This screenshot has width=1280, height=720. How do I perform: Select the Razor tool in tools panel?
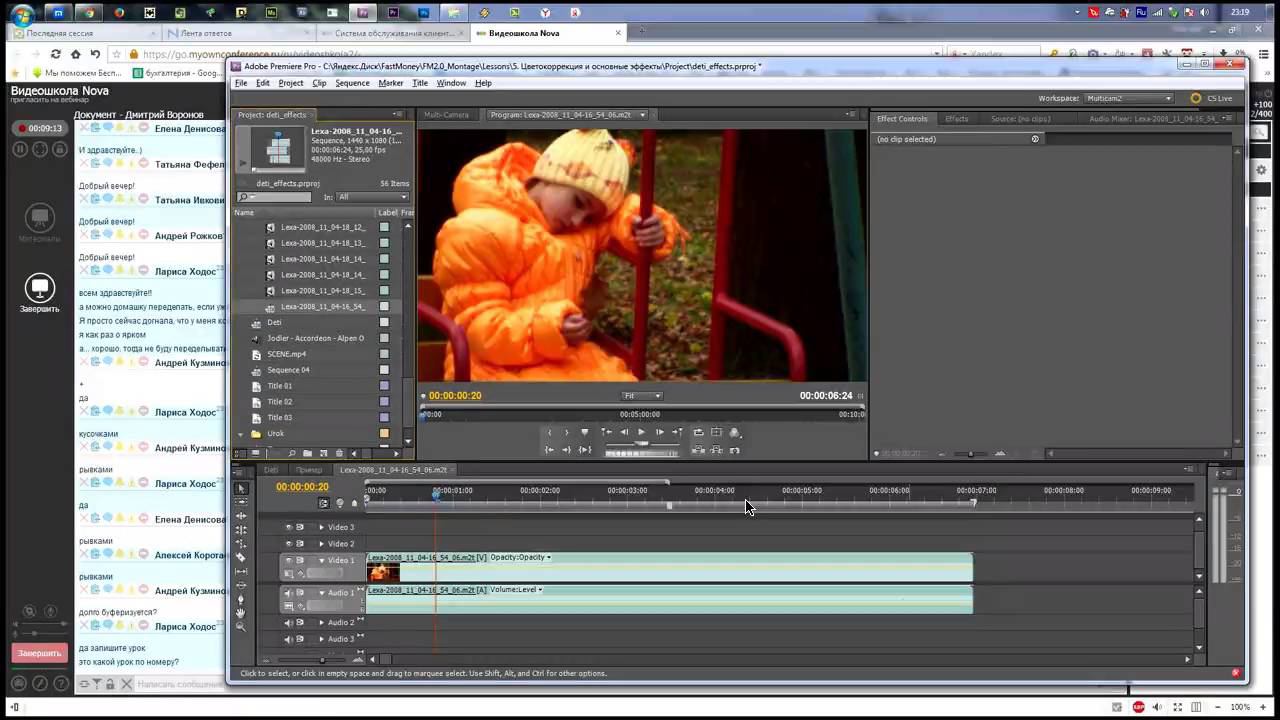click(241, 557)
